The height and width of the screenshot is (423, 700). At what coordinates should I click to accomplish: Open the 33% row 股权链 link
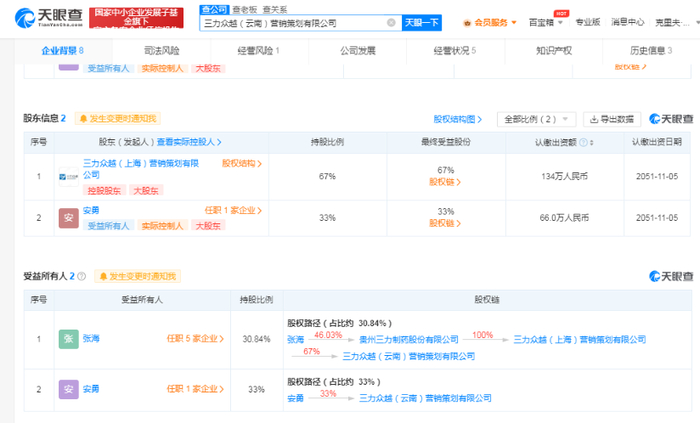pyautogui.click(x=445, y=223)
